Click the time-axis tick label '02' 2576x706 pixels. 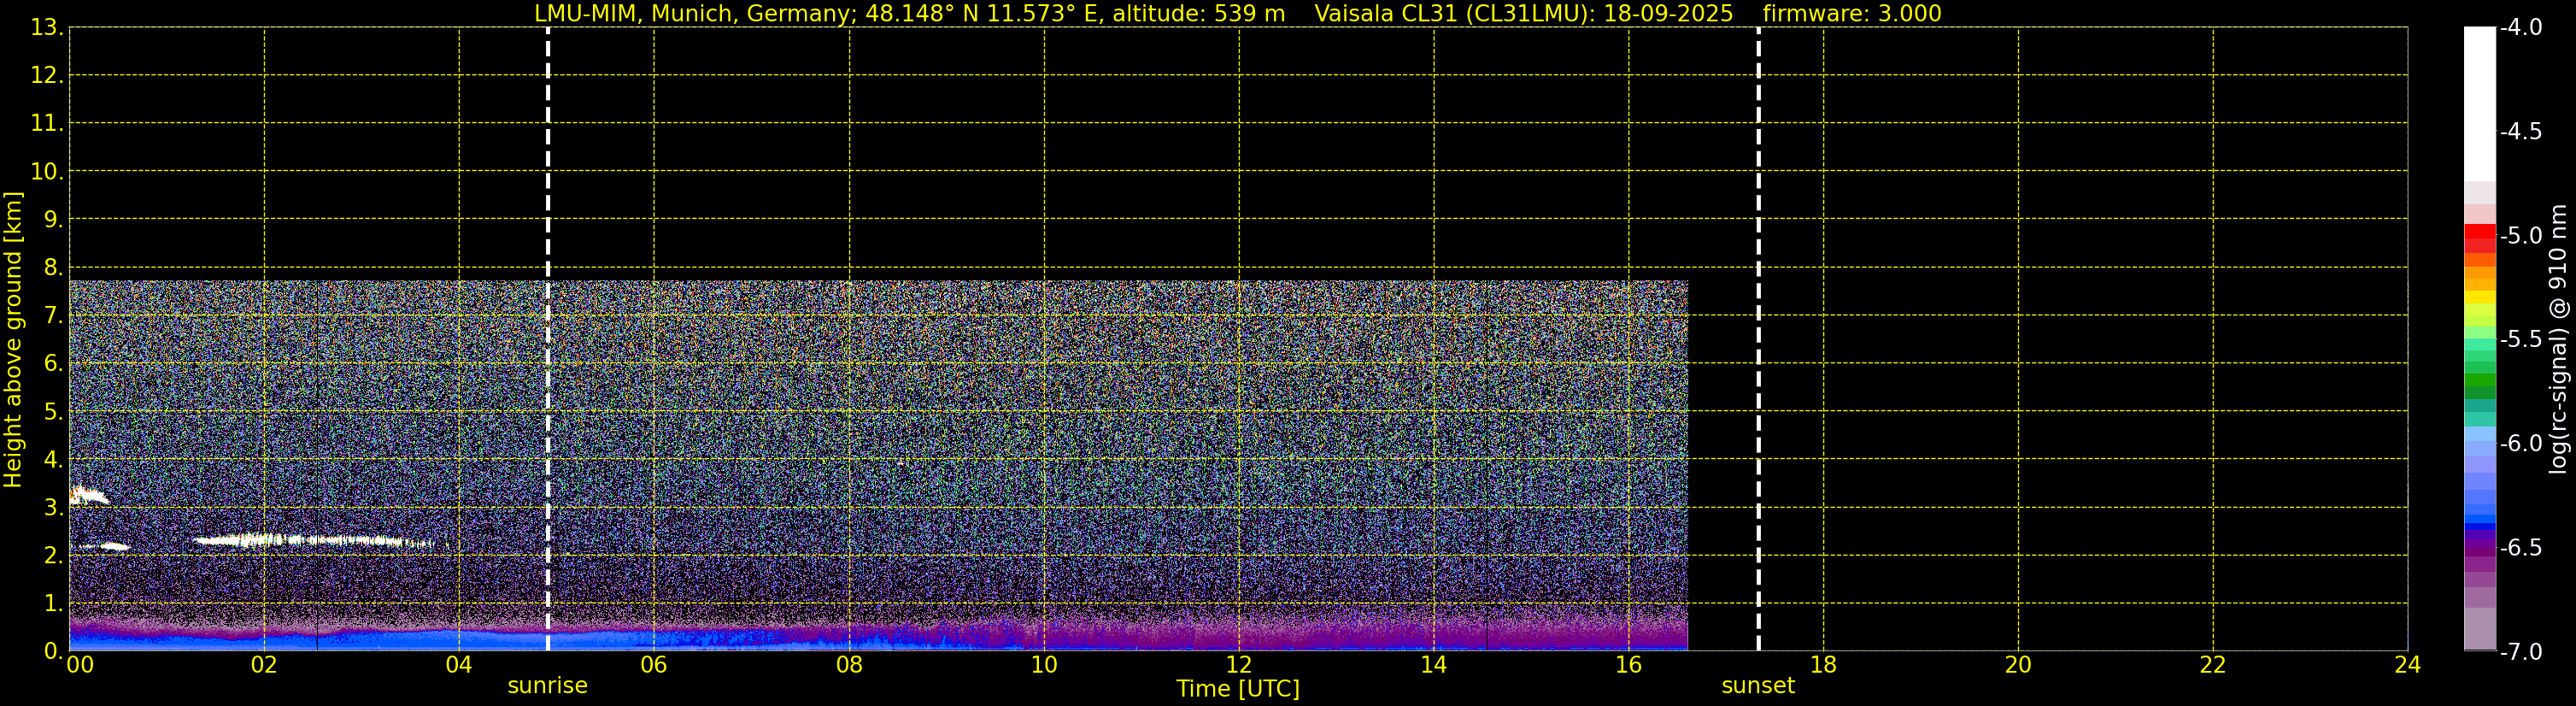tap(264, 665)
